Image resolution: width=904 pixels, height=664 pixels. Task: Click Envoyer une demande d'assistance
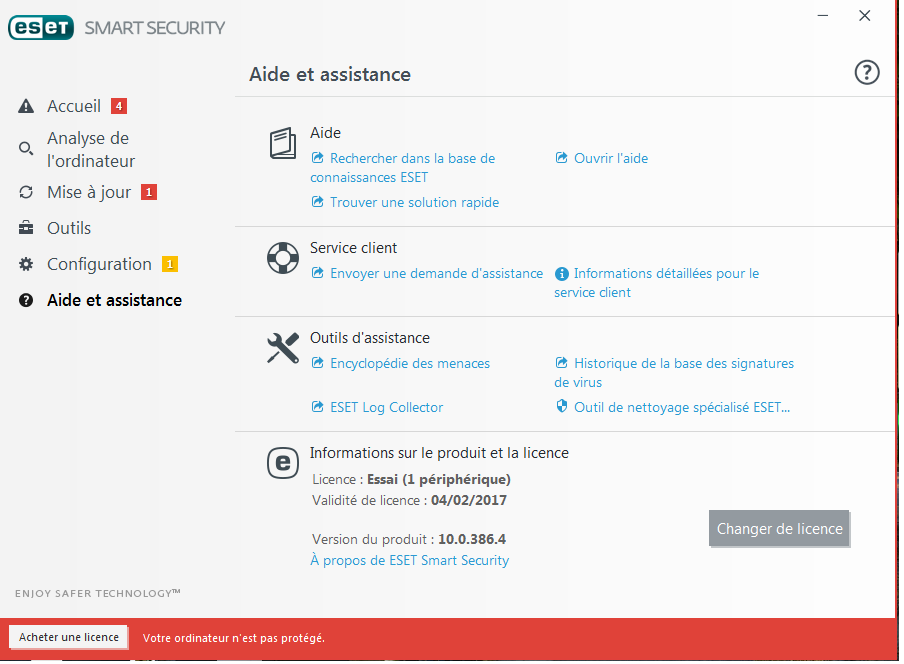tap(436, 274)
